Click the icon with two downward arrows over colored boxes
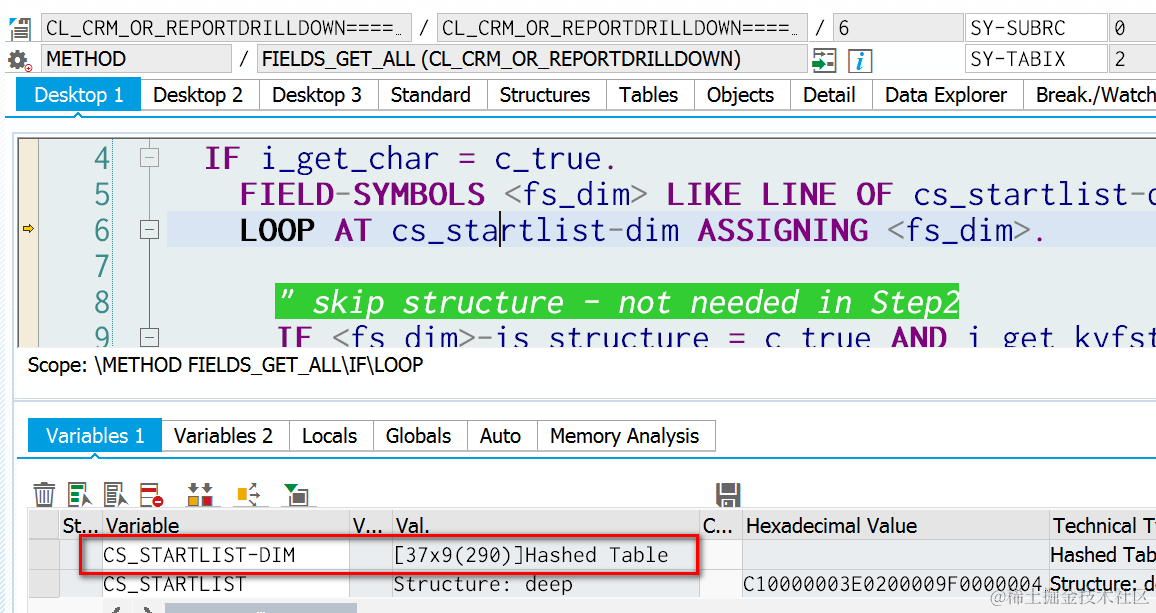This screenshot has width=1156, height=613. point(200,494)
